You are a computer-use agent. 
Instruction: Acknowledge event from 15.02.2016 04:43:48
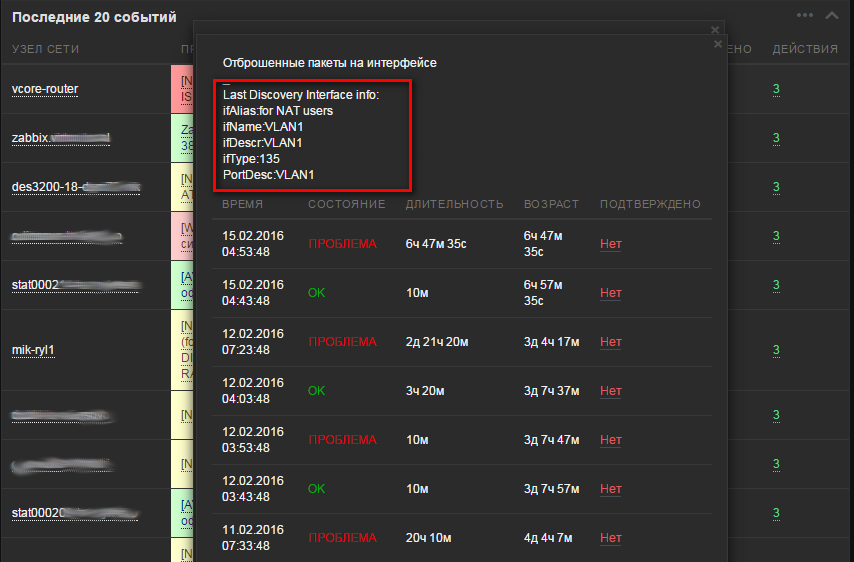[x=611, y=293]
